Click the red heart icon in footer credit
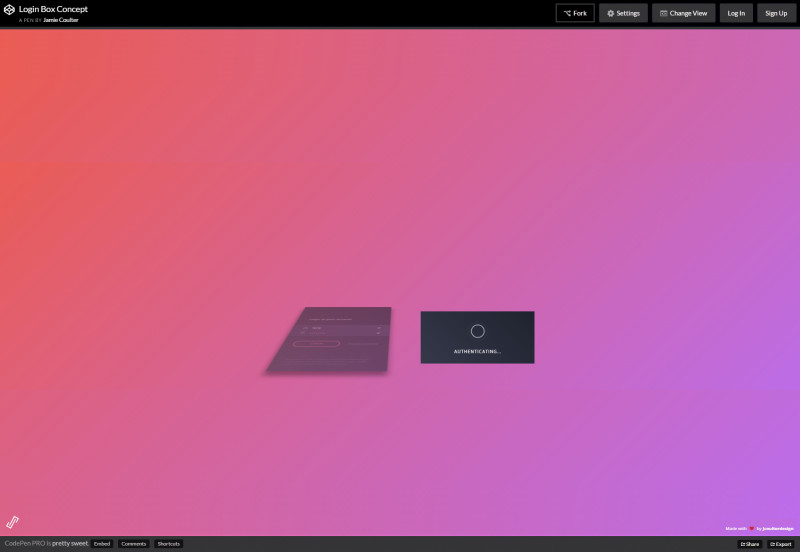The height and width of the screenshot is (552, 800). (x=751, y=528)
